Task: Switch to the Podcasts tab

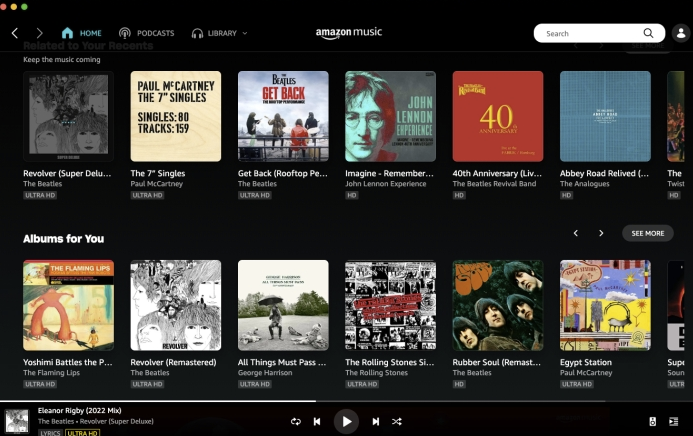Action: (147, 33)
